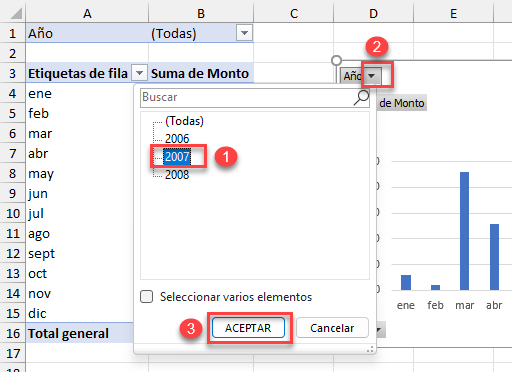Image resolution: width=512 pixels, height=372 pixels.
Task: Click the feb bar in the chart
Action: pos(435,287)
